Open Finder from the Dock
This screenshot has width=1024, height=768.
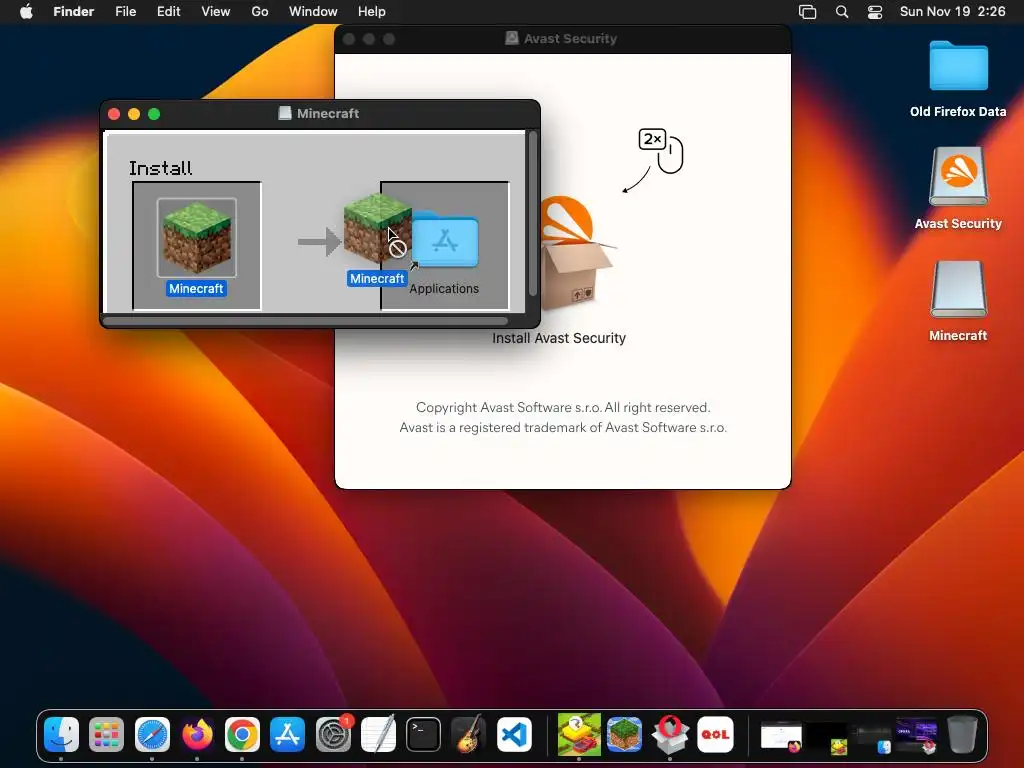(x=61, y=734)
